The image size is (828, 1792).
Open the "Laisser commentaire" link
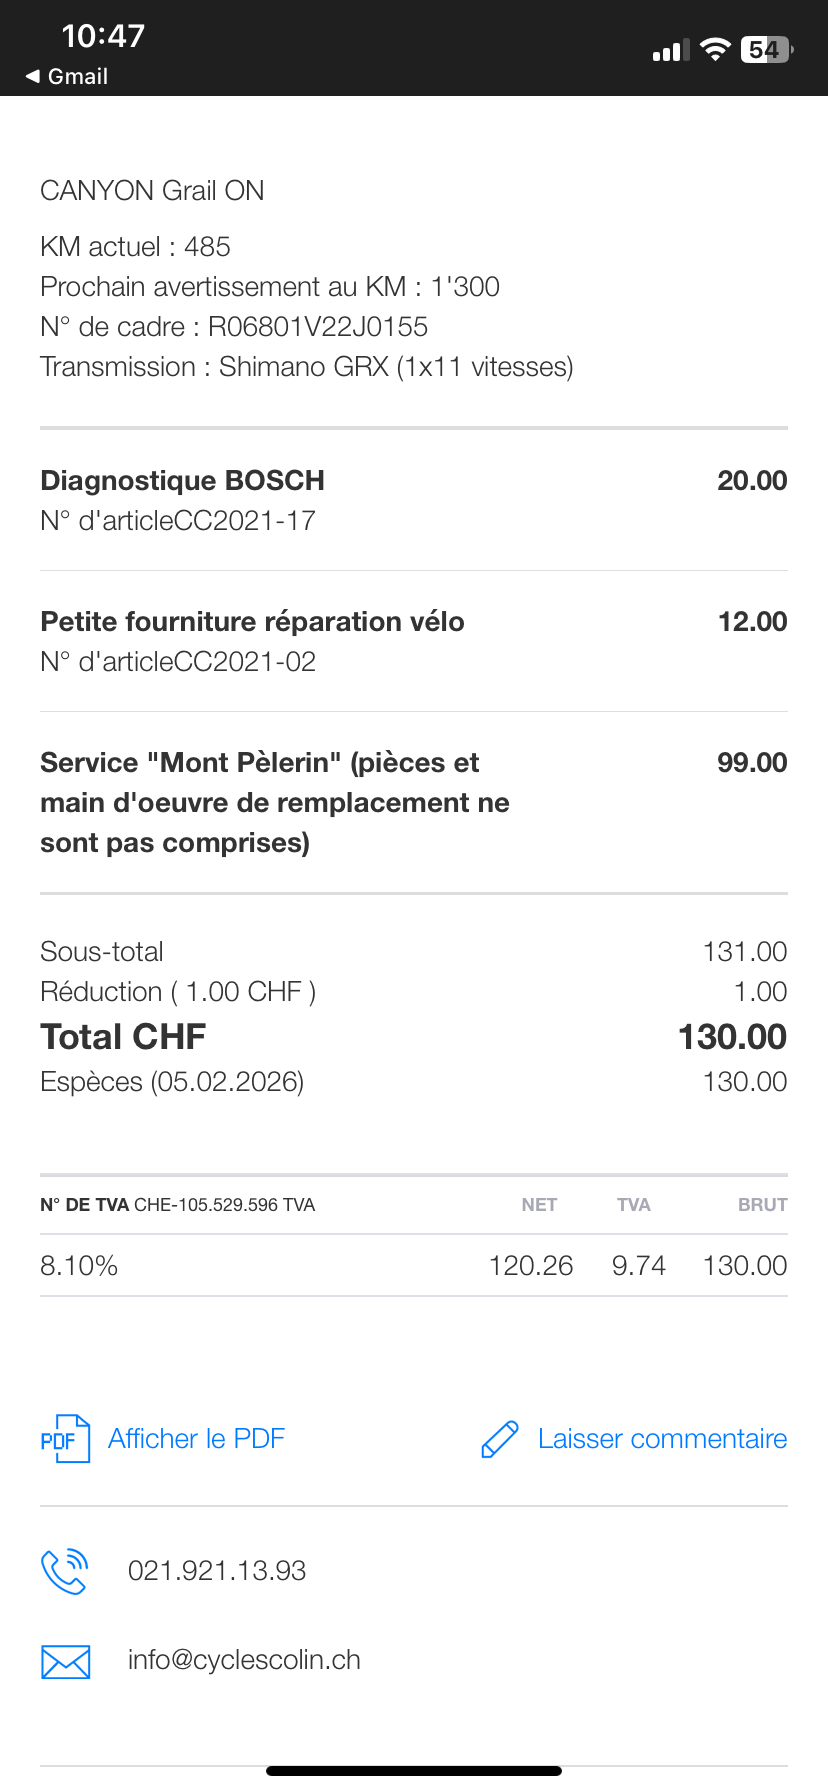662,1439
